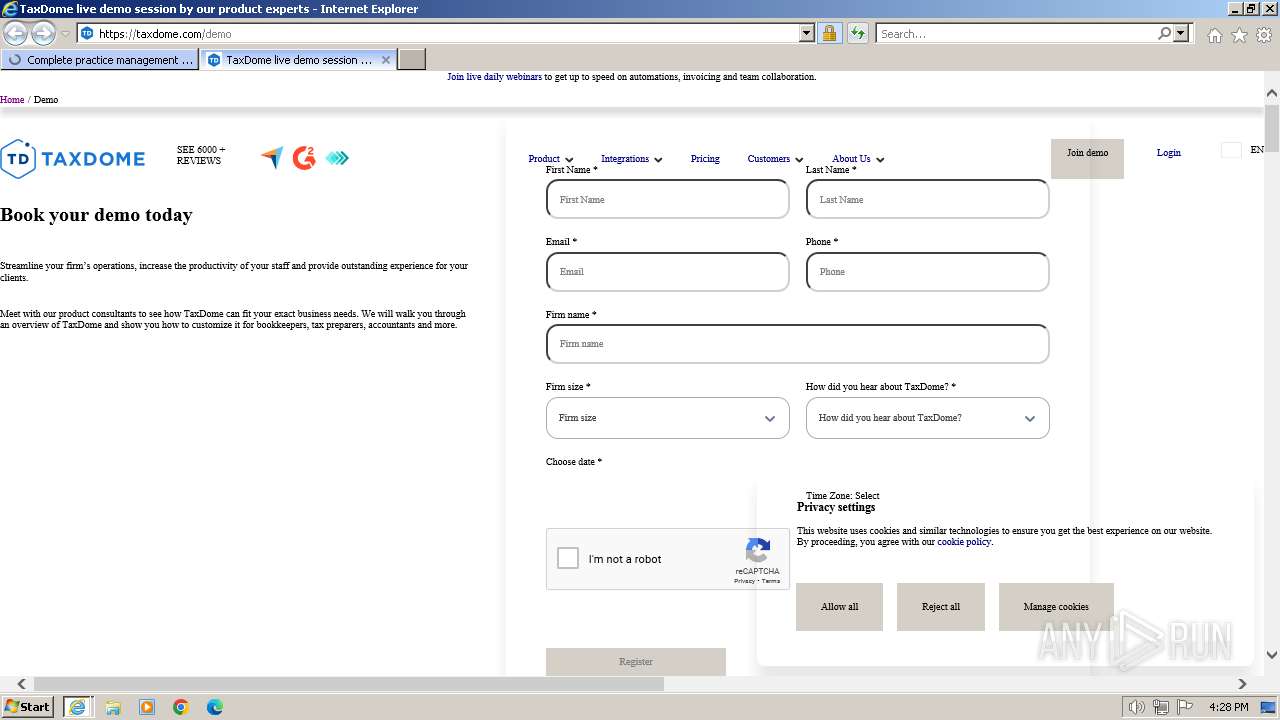Image resolution: width=1280 pixels, height=720 pixels.
Task: Expand How did you hear about TaxDome dropdown
Action: point(928,418)
